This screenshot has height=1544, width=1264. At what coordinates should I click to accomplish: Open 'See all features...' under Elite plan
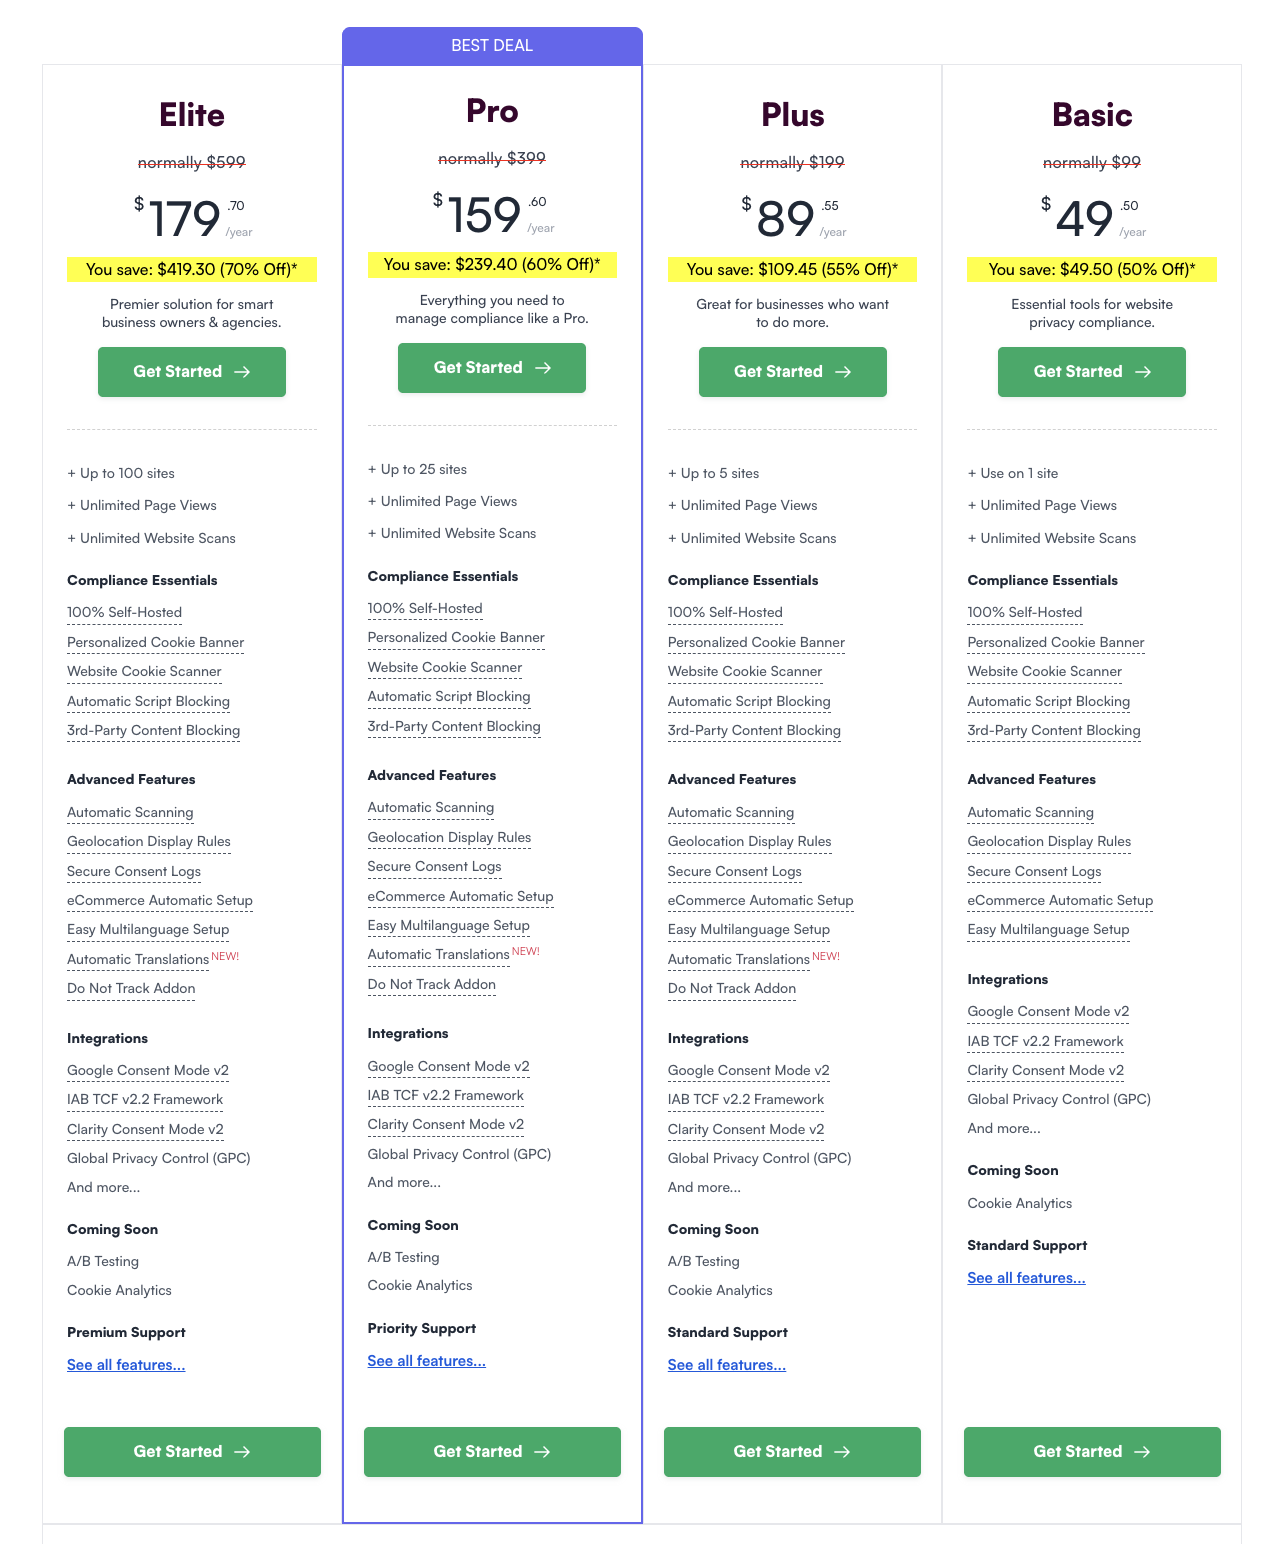click(126, 1365)
